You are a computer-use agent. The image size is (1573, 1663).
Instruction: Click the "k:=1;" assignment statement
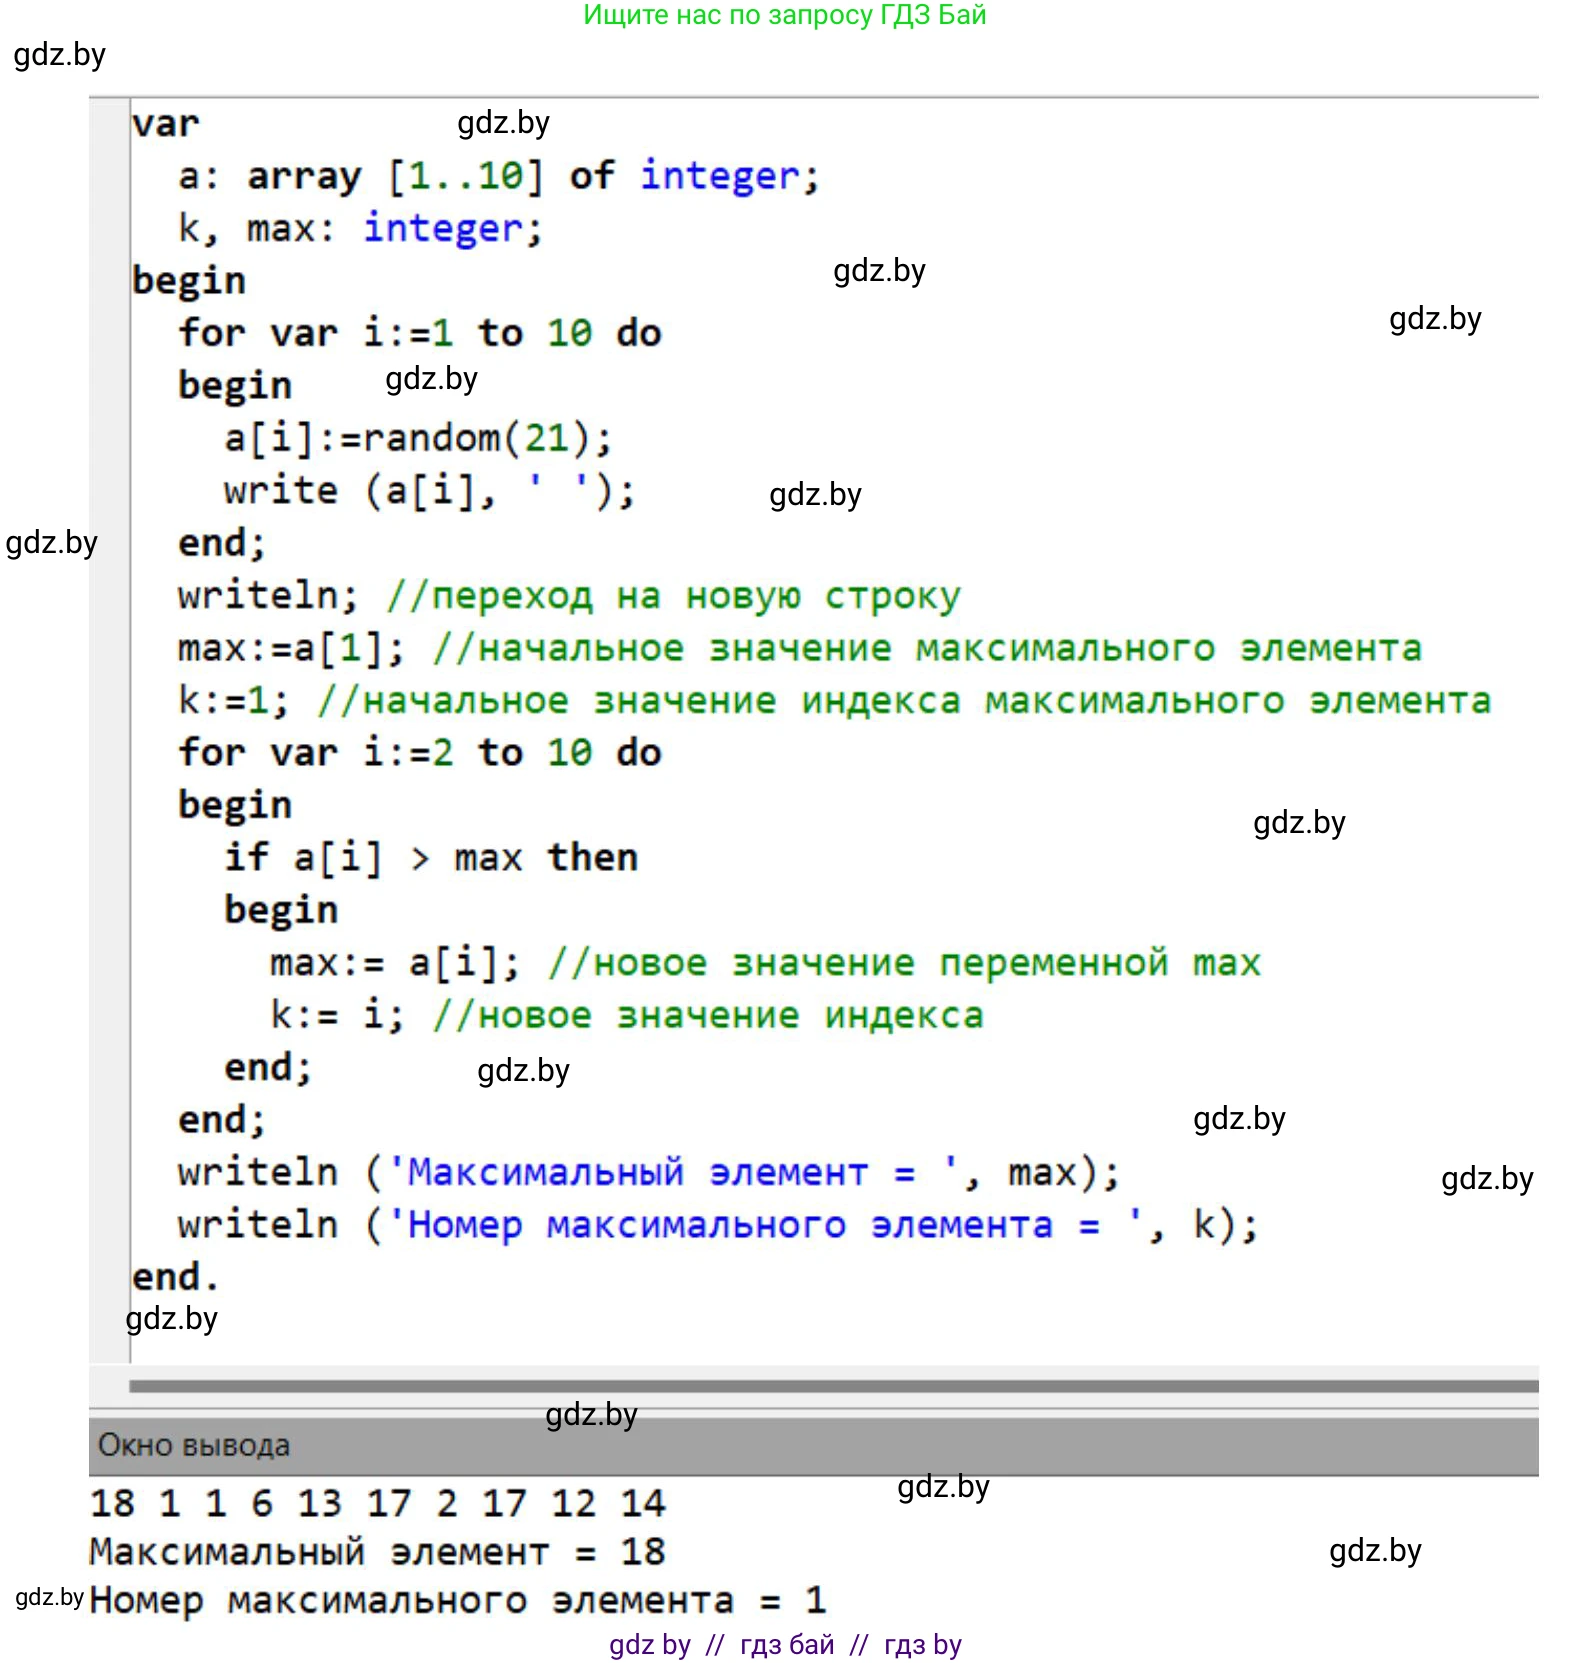(233, 700)
